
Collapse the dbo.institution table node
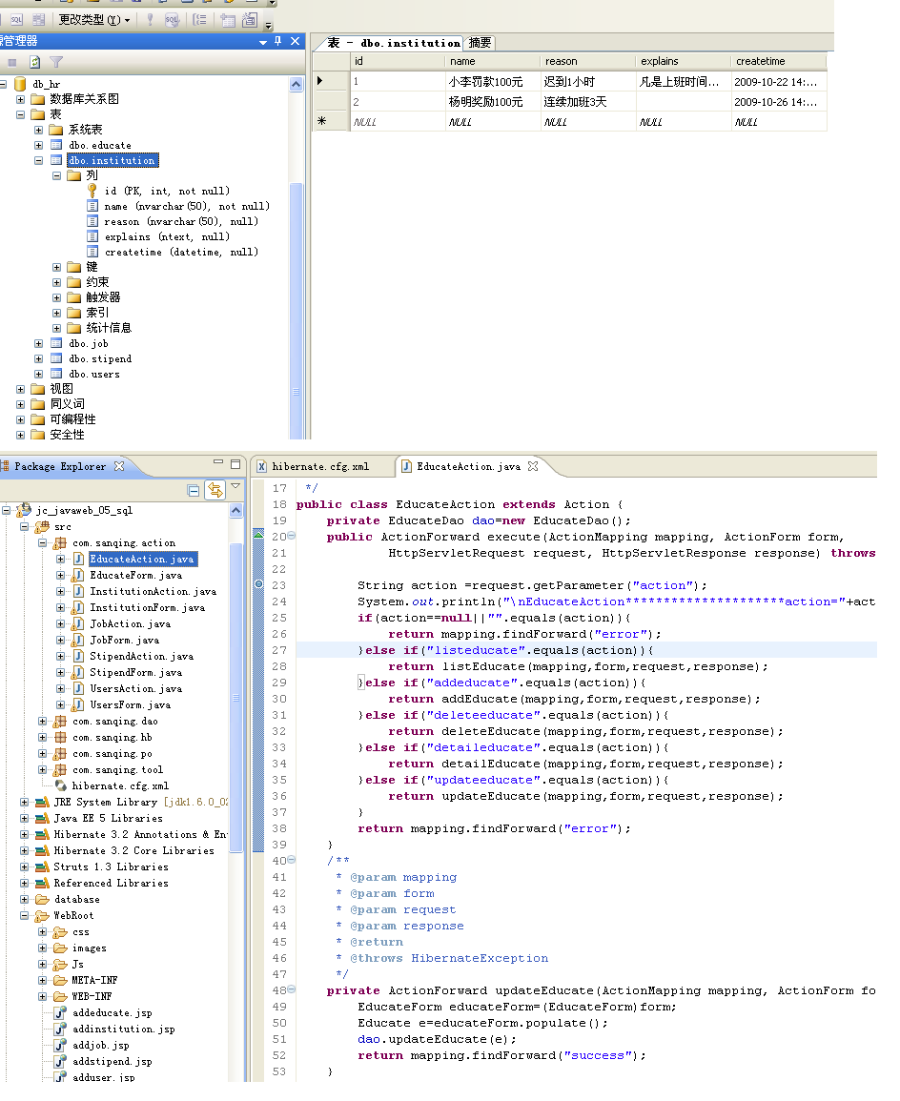39,161
